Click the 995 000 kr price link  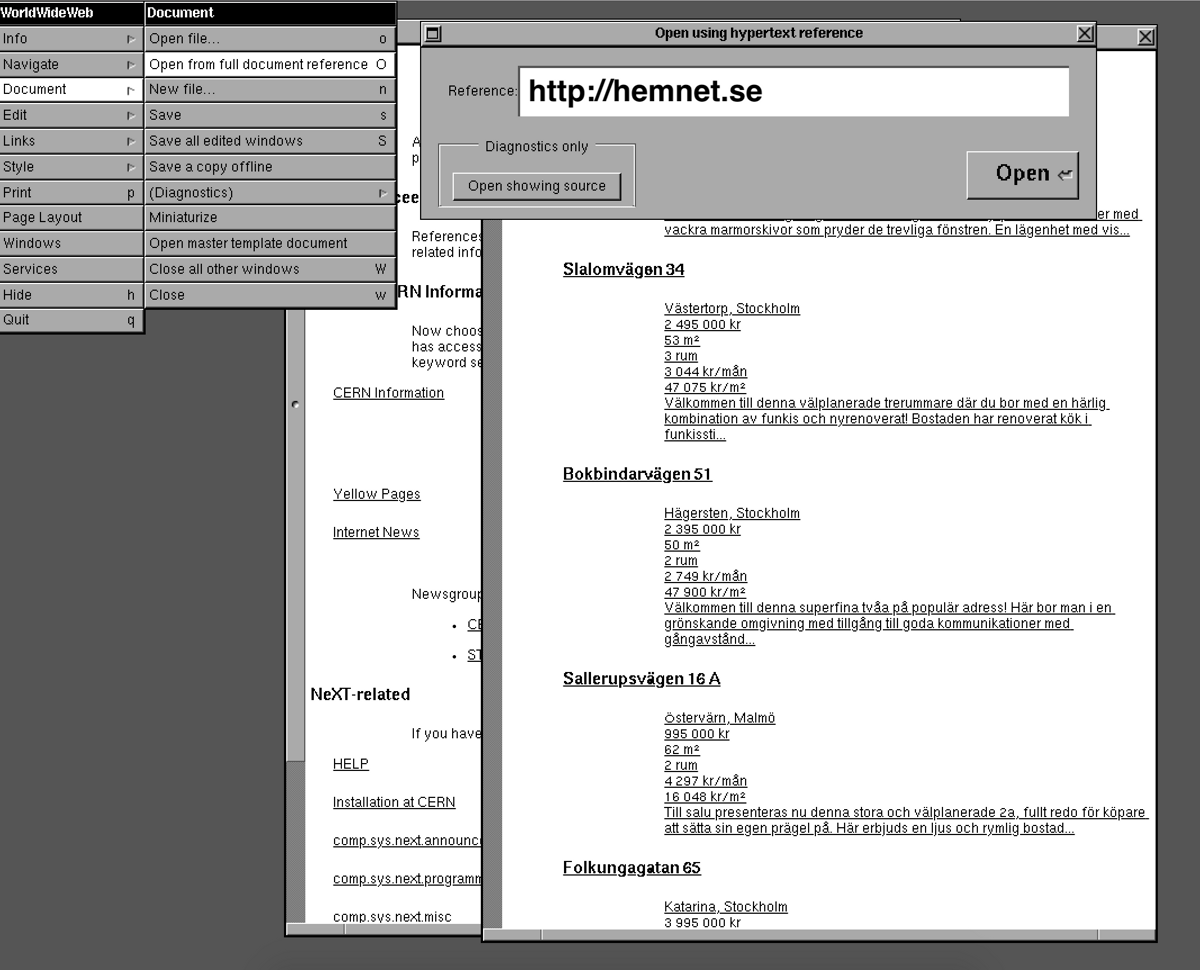pos(696,734)
